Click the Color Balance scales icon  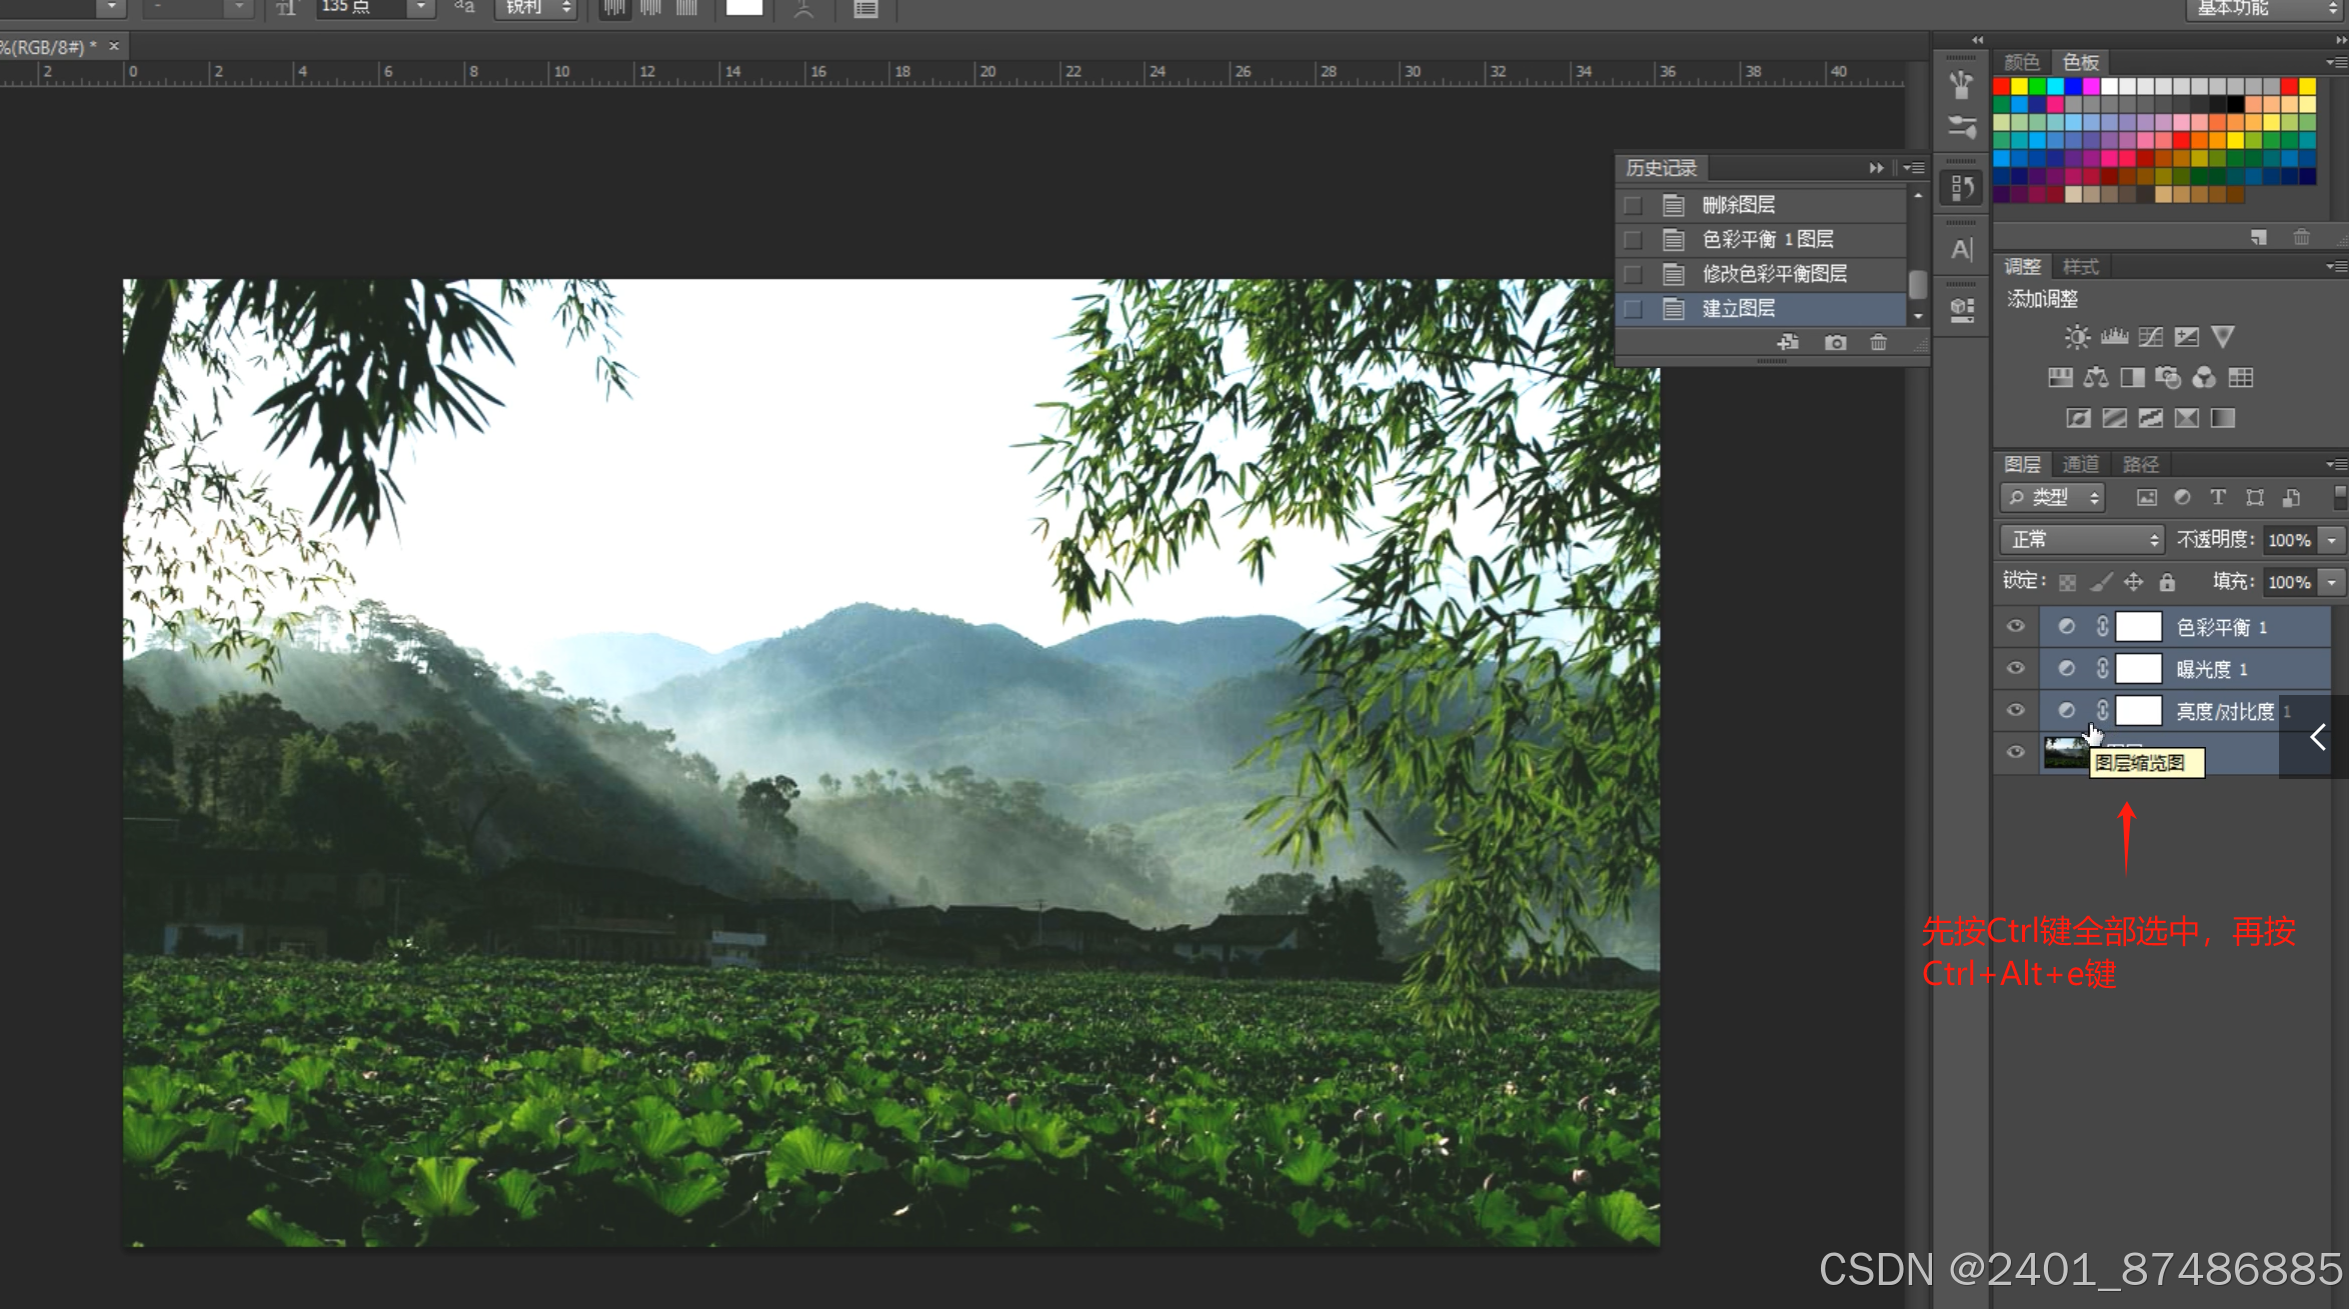[2096, 378]
